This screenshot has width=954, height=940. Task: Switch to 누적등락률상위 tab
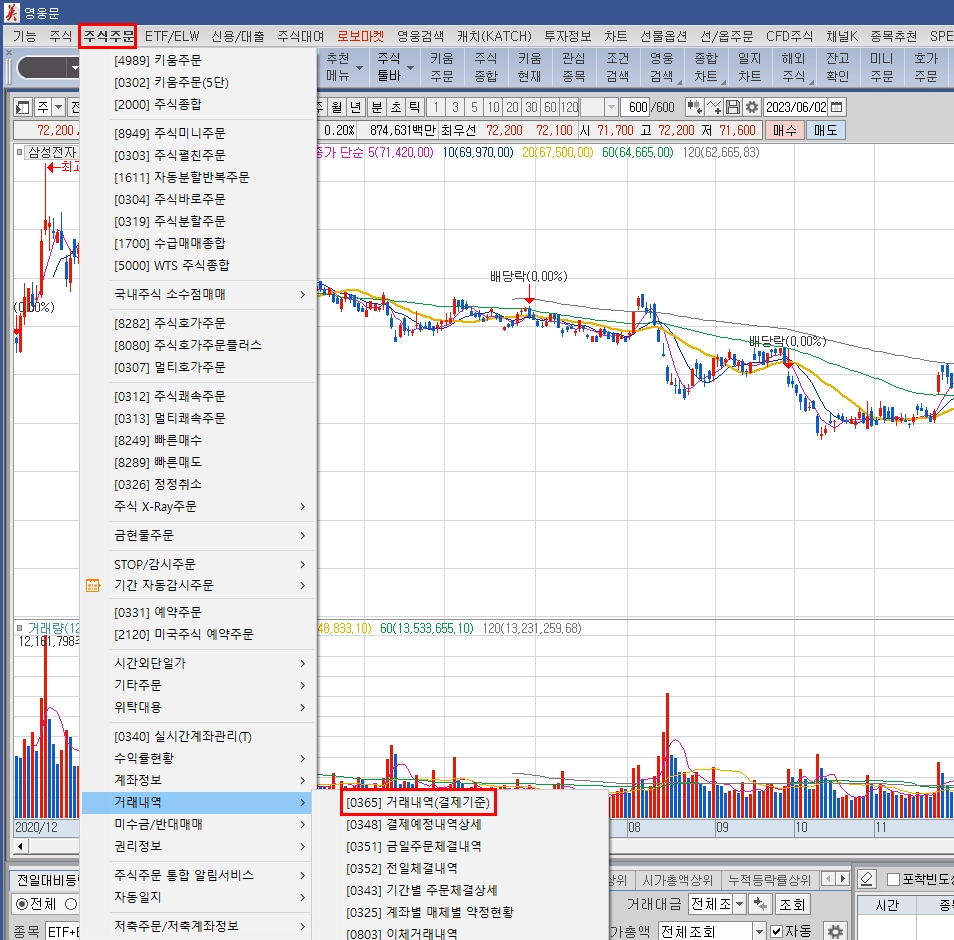click(x=769, y=880)
